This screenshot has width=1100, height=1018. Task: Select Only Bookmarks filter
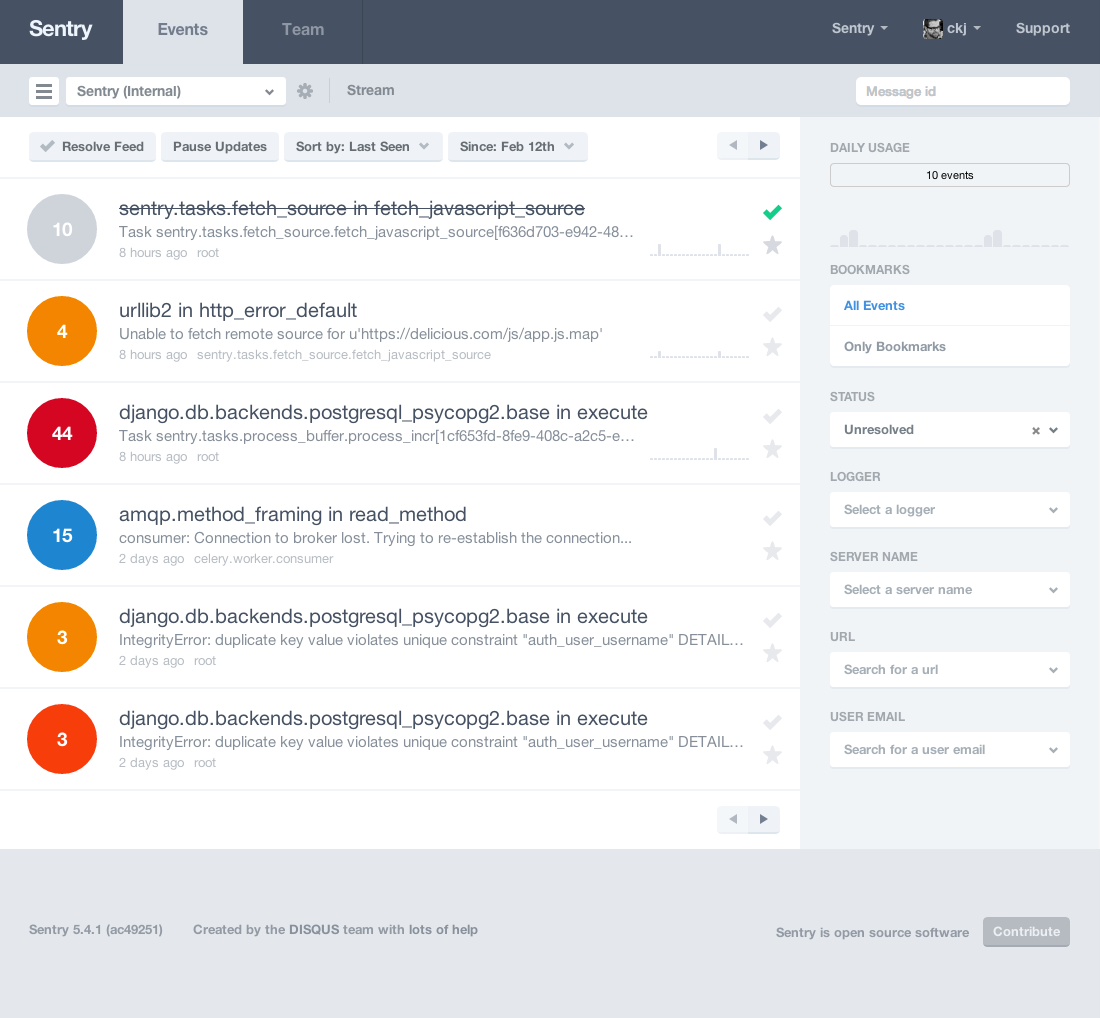click(950, 347)
